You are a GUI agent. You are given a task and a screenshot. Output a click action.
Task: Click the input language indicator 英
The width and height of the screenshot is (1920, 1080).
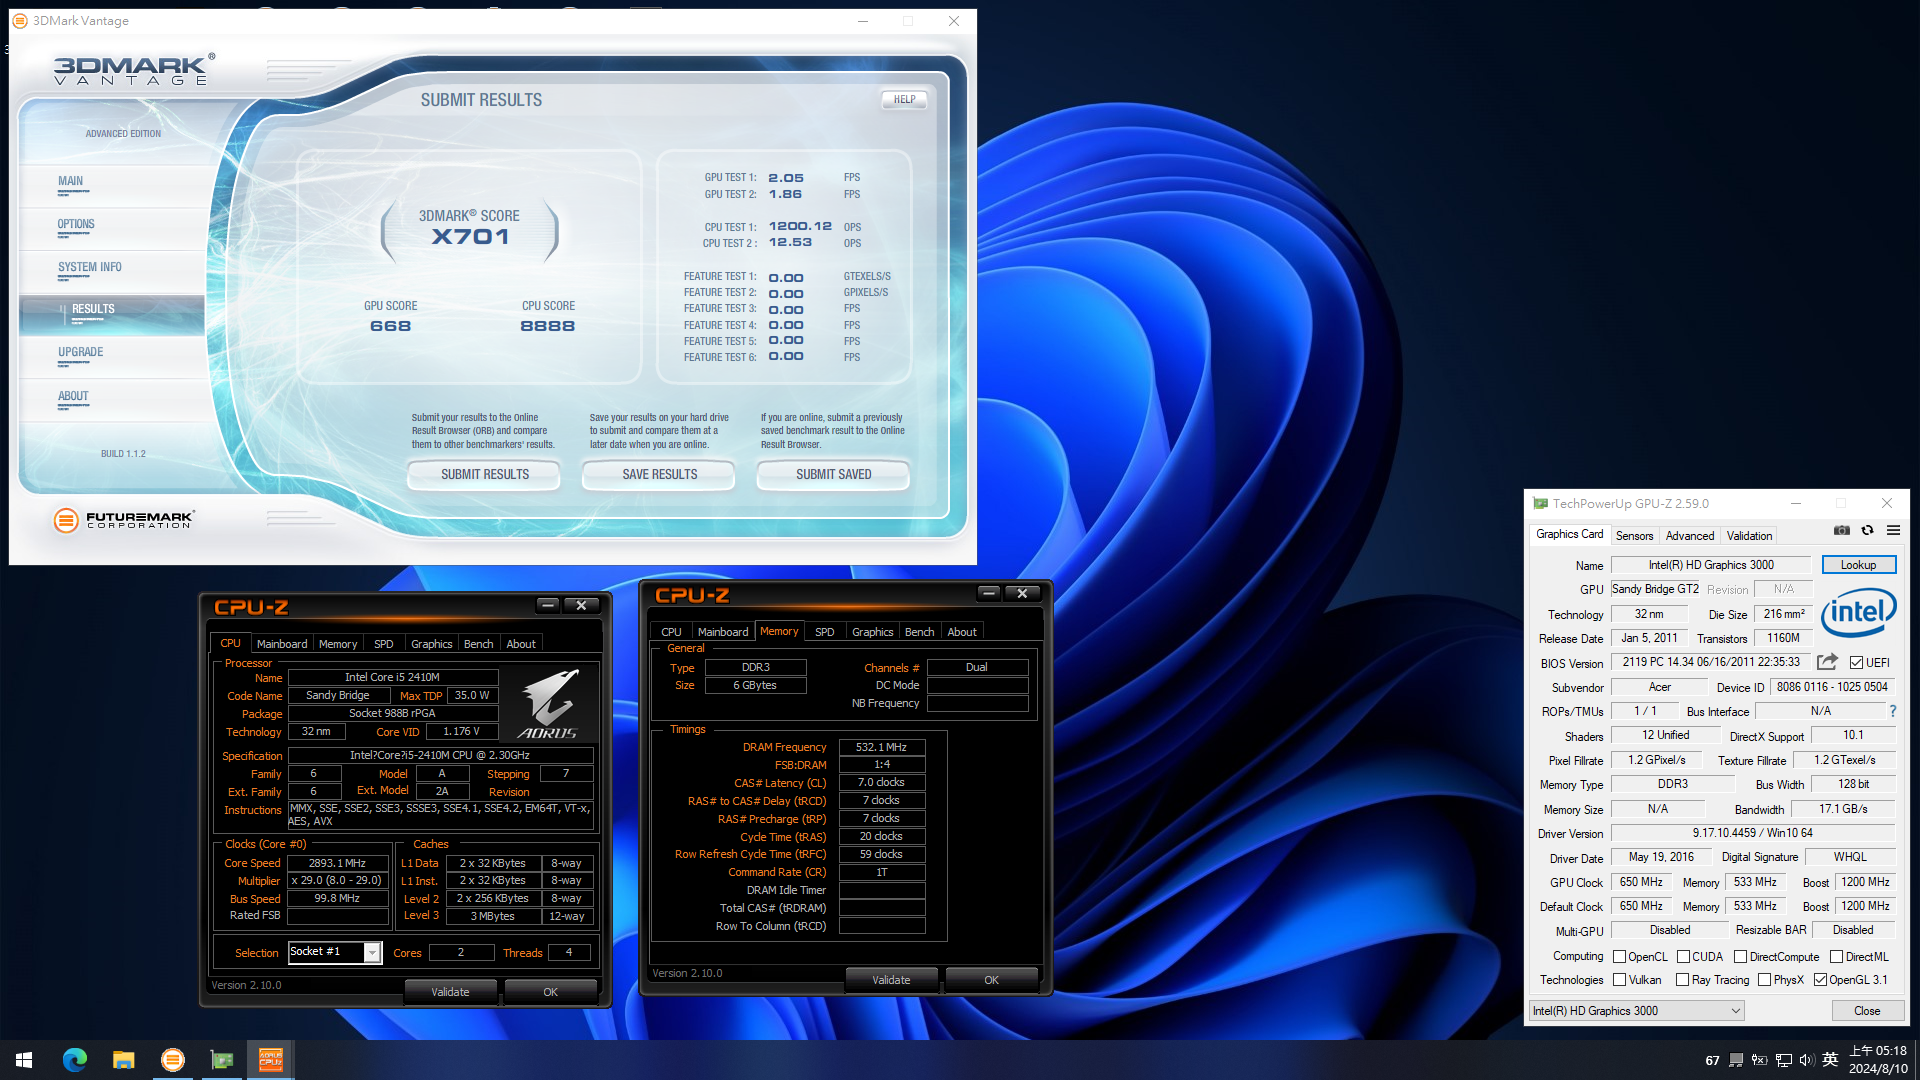tap(1830, 1060)
